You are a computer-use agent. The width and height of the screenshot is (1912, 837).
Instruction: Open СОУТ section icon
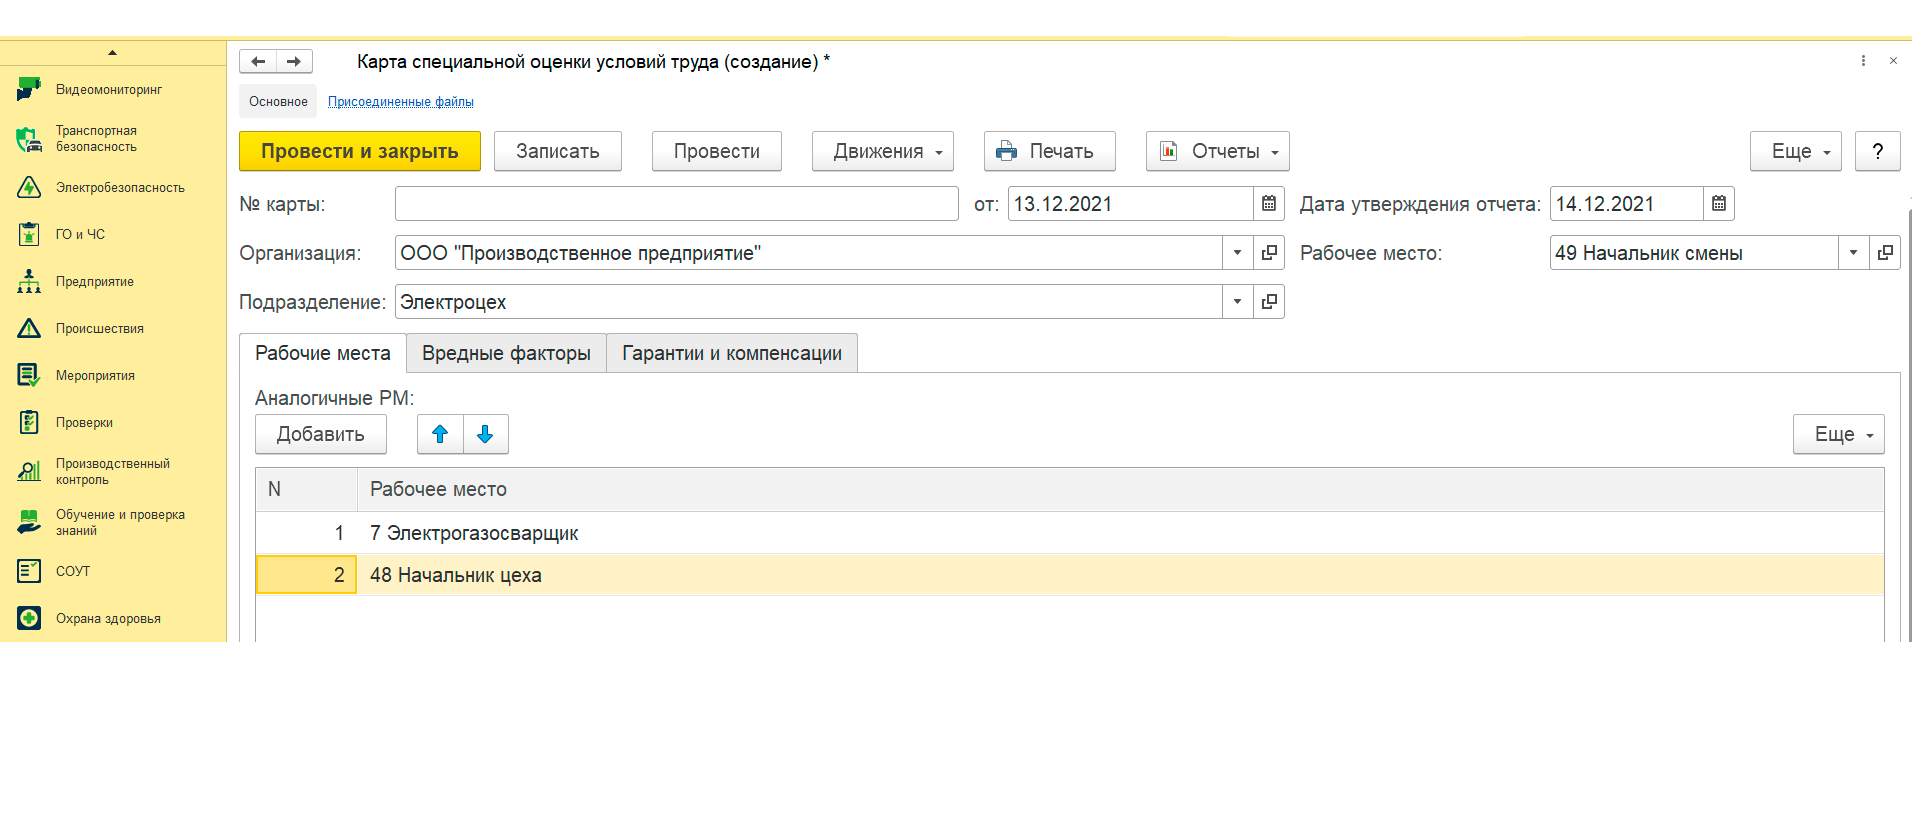coord(29,571)
